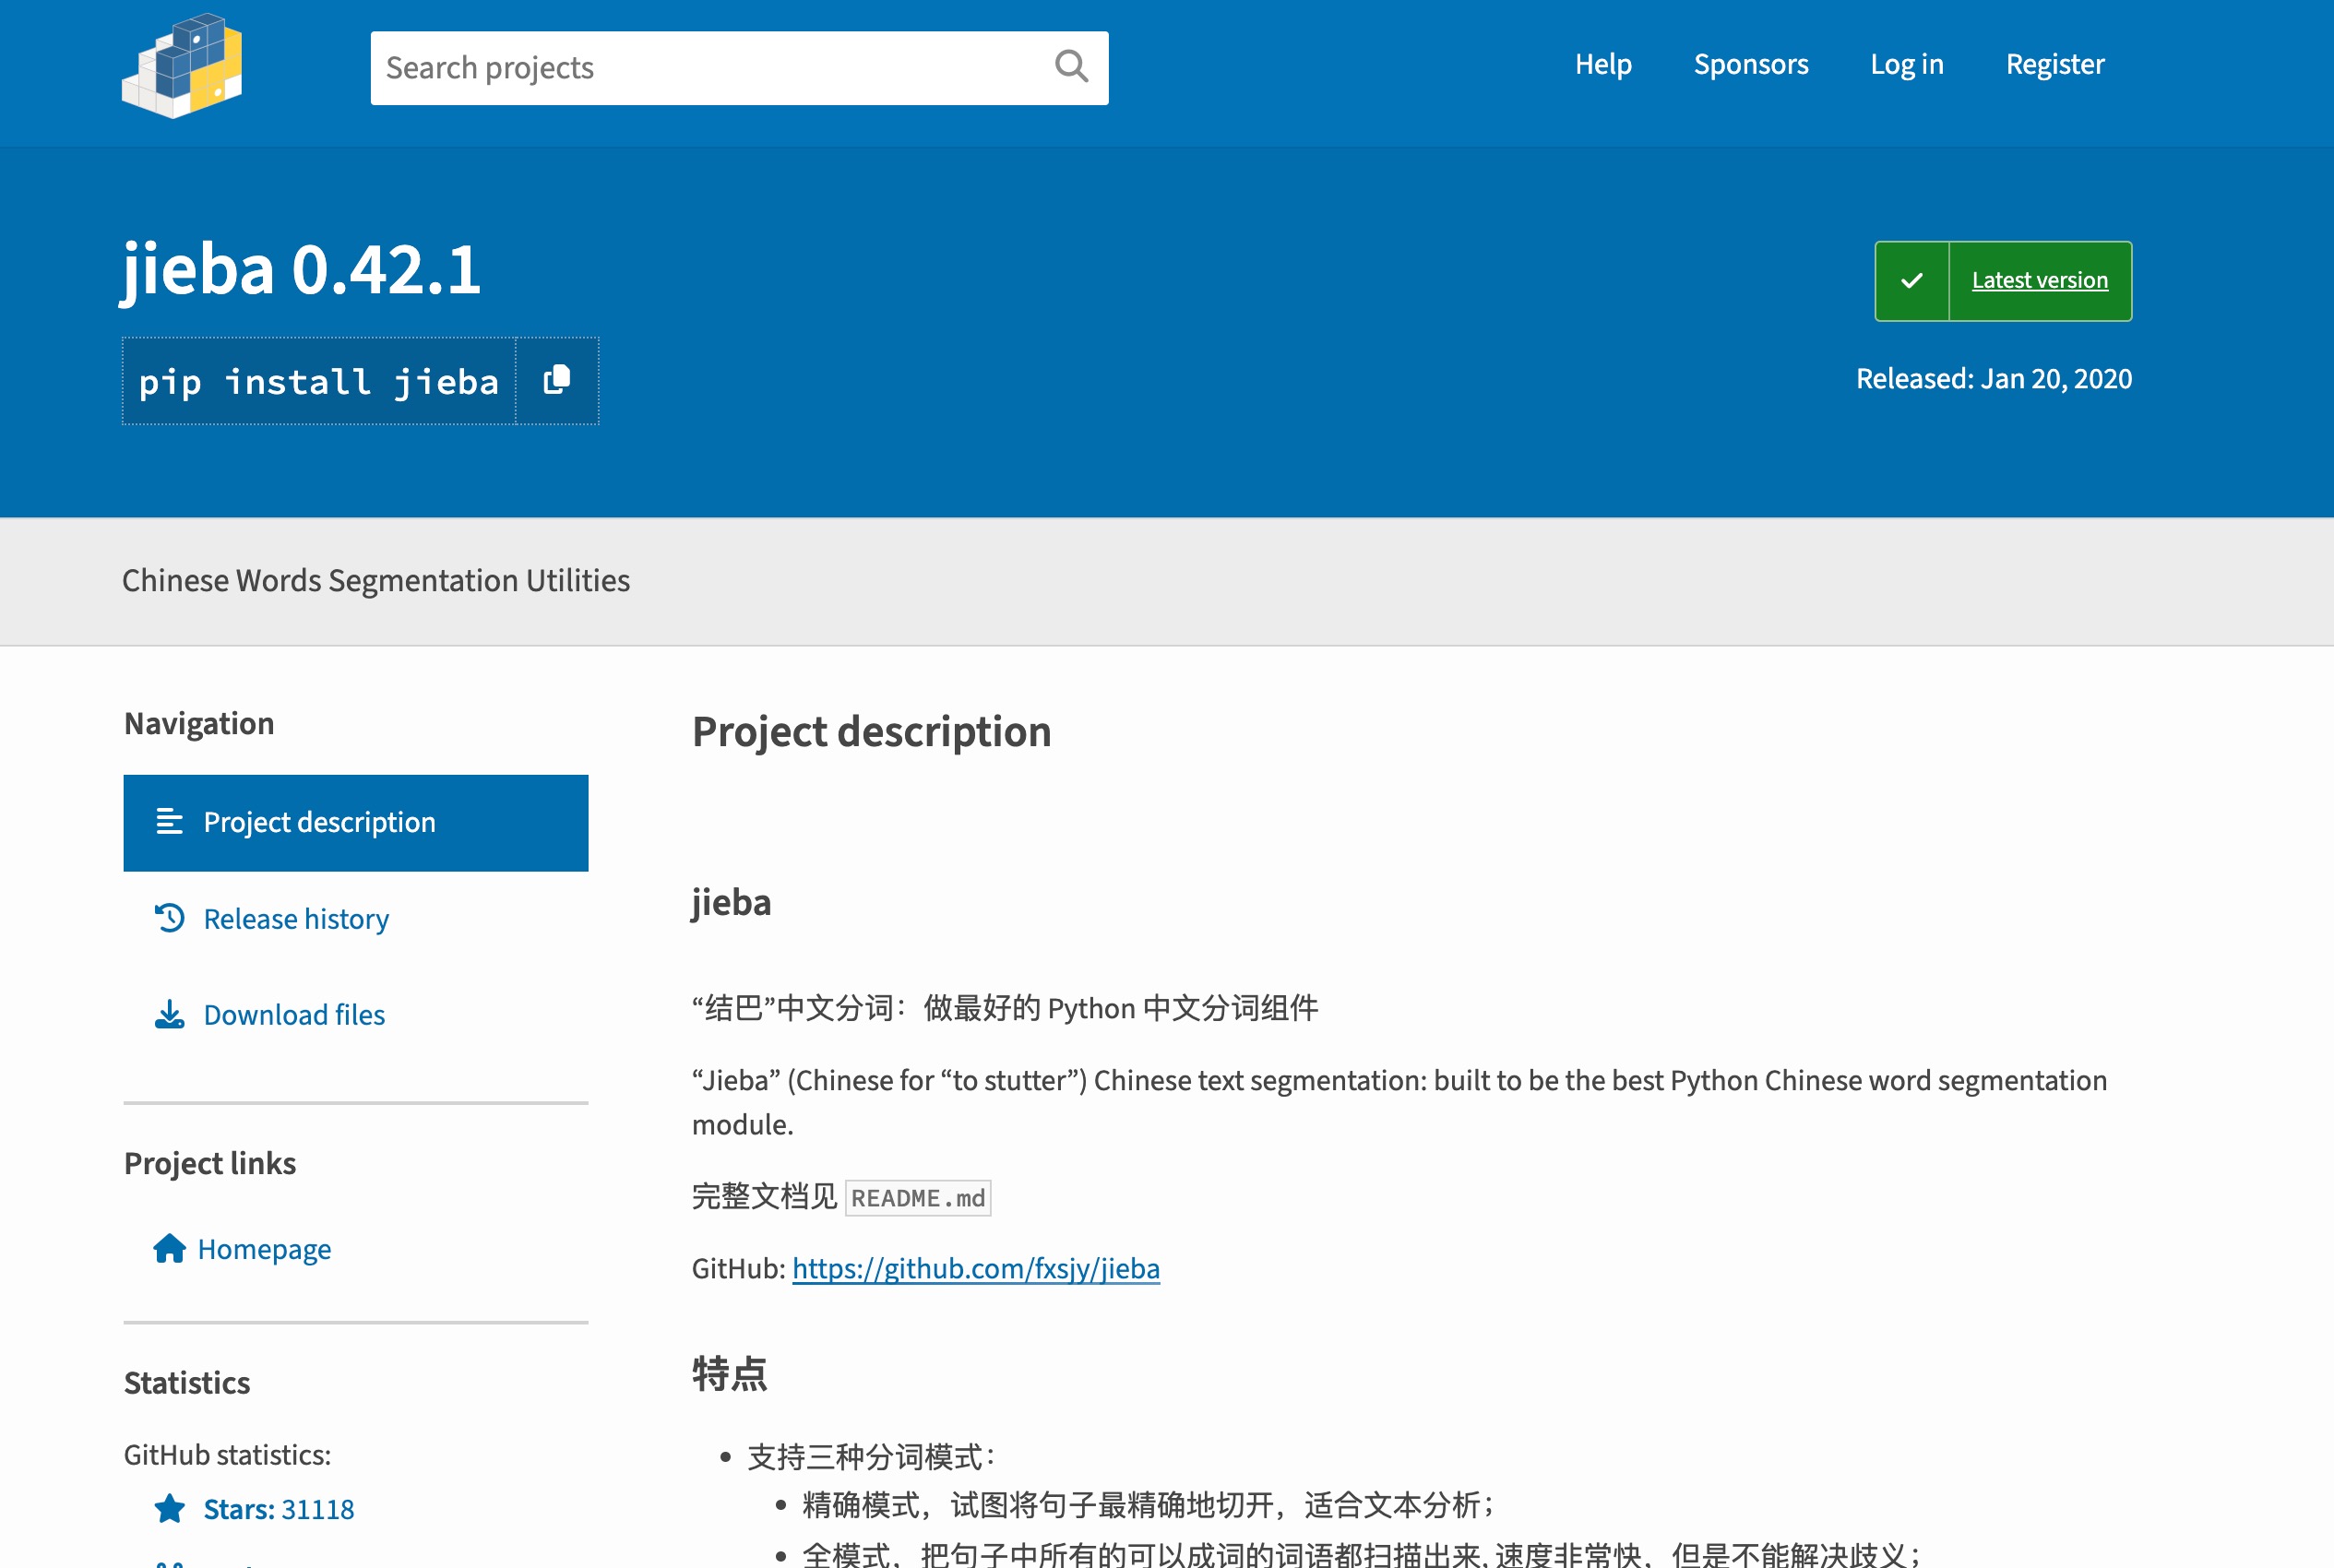Focus the Search projects field
Image resolution: width=2334 pixels, height=1568 pixels.
coord(739,68)
